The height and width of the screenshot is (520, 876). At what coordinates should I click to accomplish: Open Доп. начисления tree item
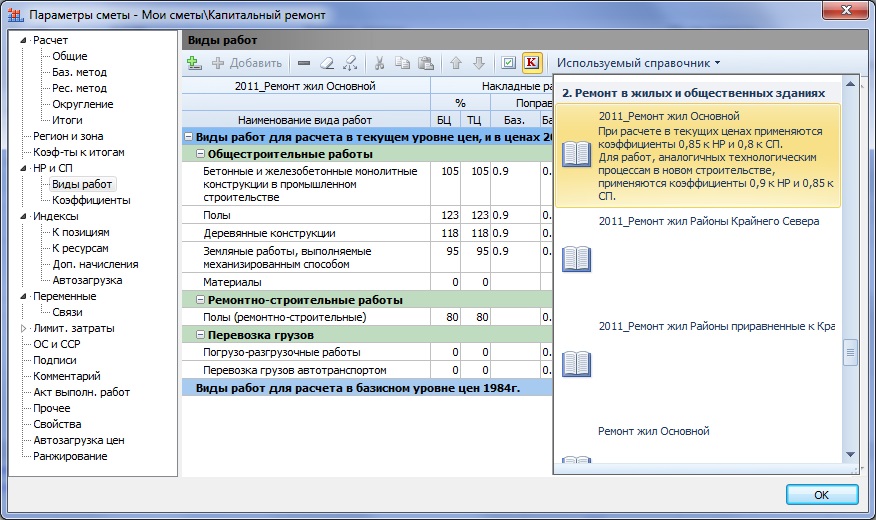(95, 264)
